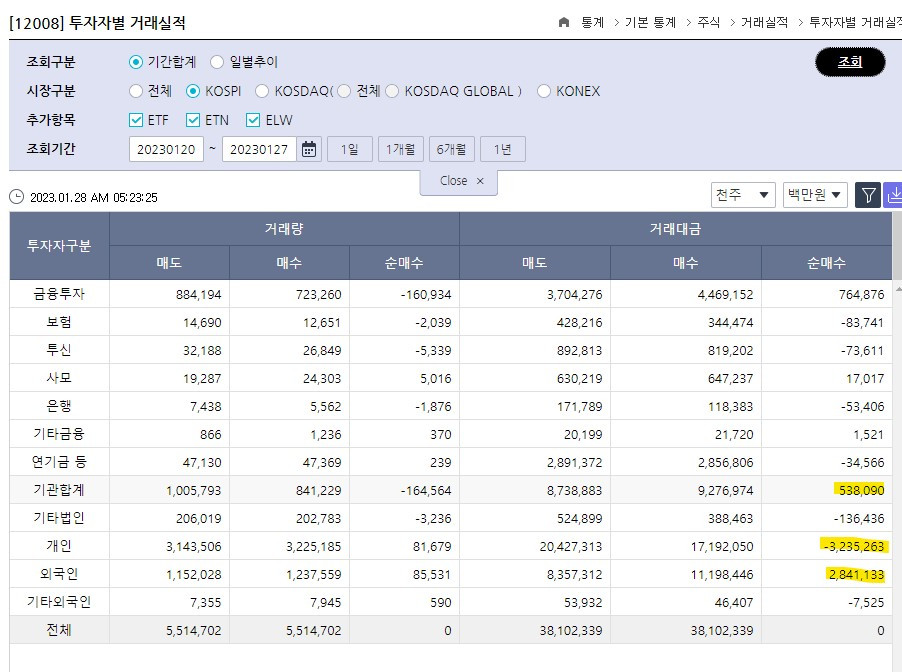
Task: Select the 일별추이 radio button
Action: (x=217, y=62)
